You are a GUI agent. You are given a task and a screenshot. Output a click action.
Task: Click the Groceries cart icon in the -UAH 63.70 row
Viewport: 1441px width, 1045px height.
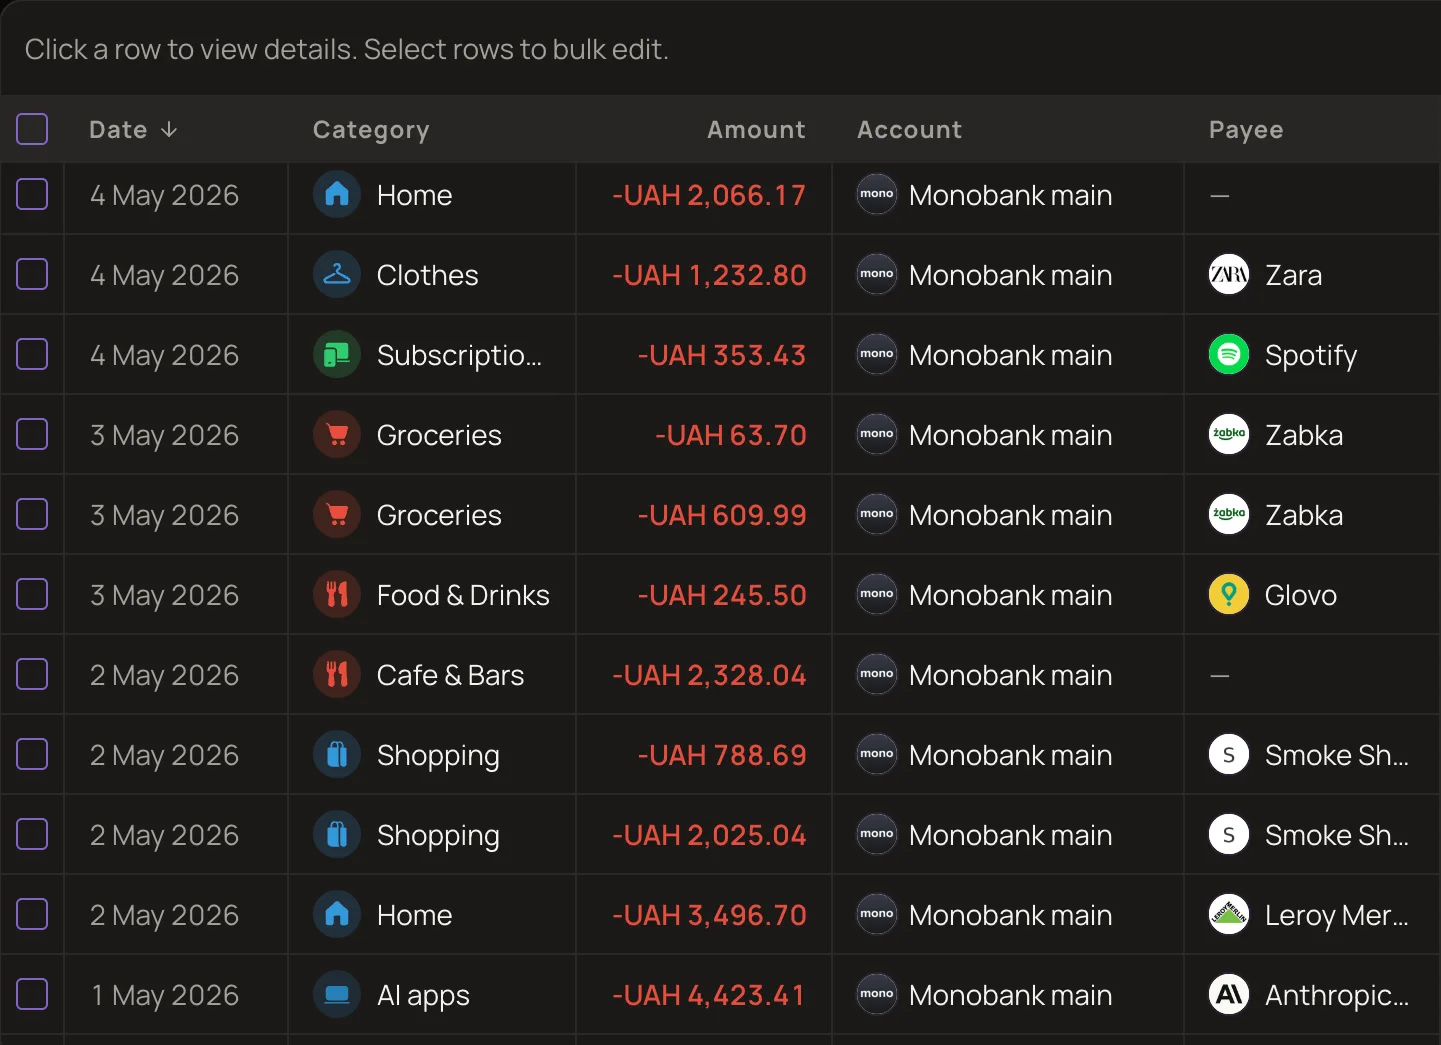pos(337,434)
